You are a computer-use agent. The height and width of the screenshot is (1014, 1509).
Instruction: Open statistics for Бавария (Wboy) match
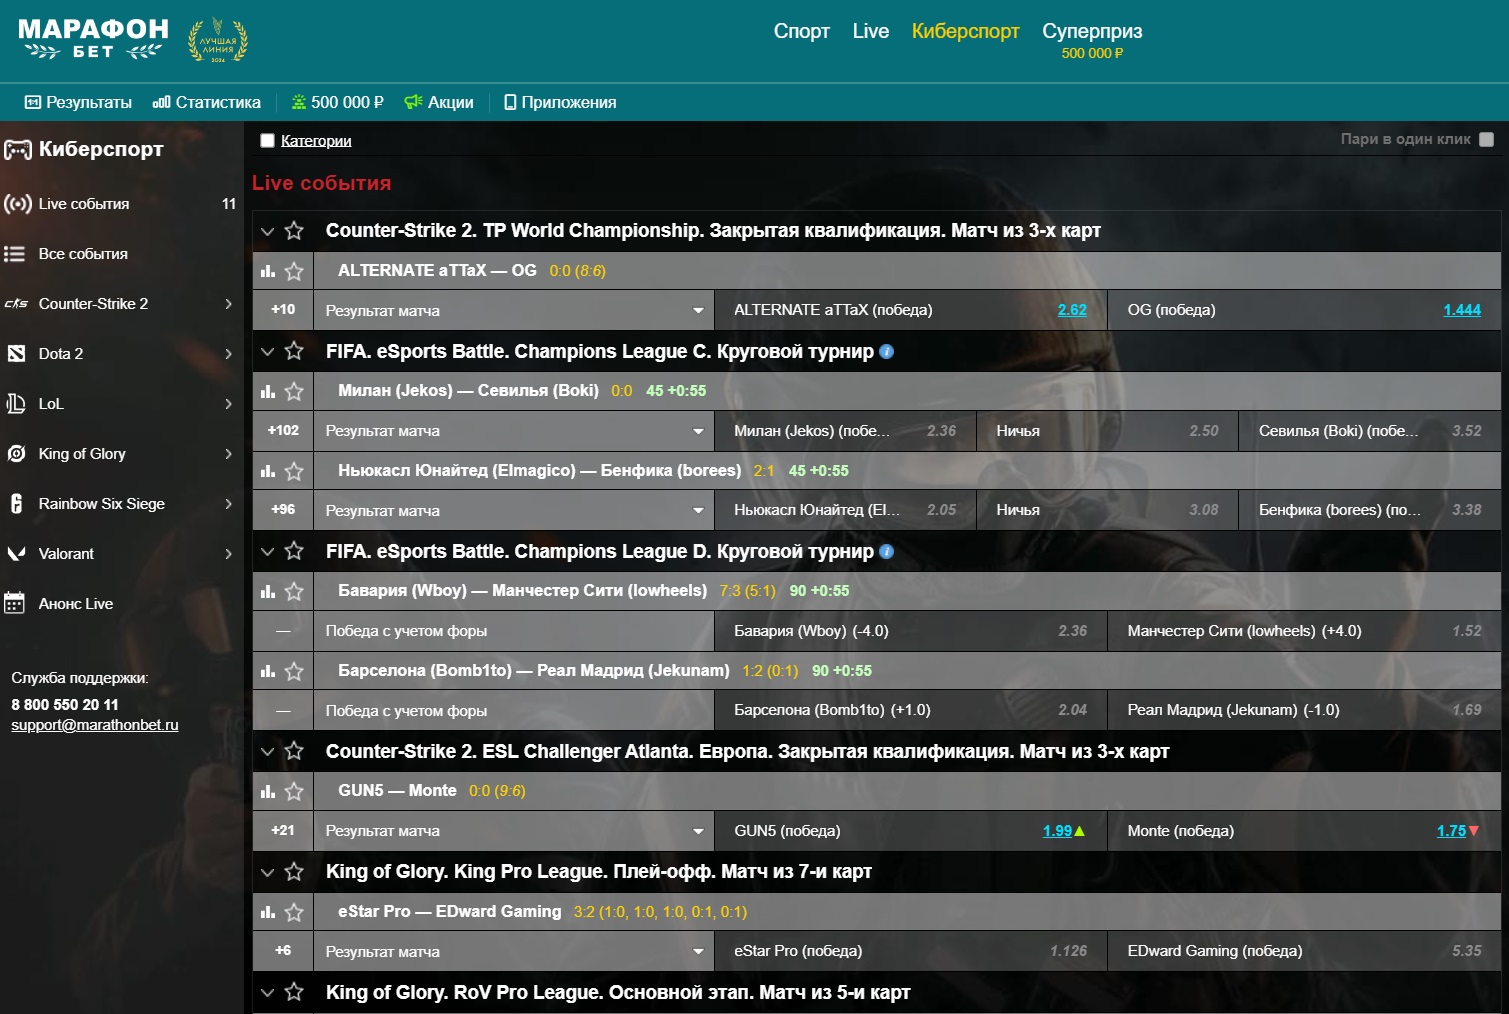pos(268,591)
